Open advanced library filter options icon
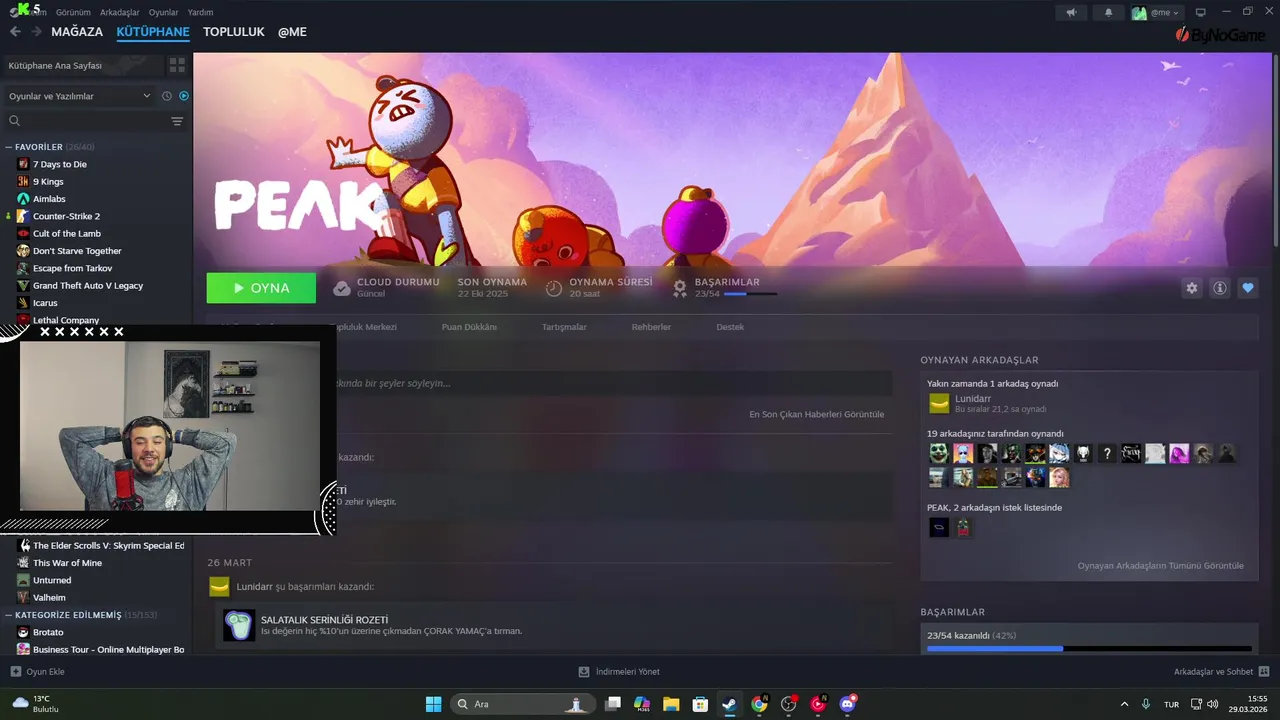Image resolution: width=1280 pixels, height=720 pixels. (177, 121)
